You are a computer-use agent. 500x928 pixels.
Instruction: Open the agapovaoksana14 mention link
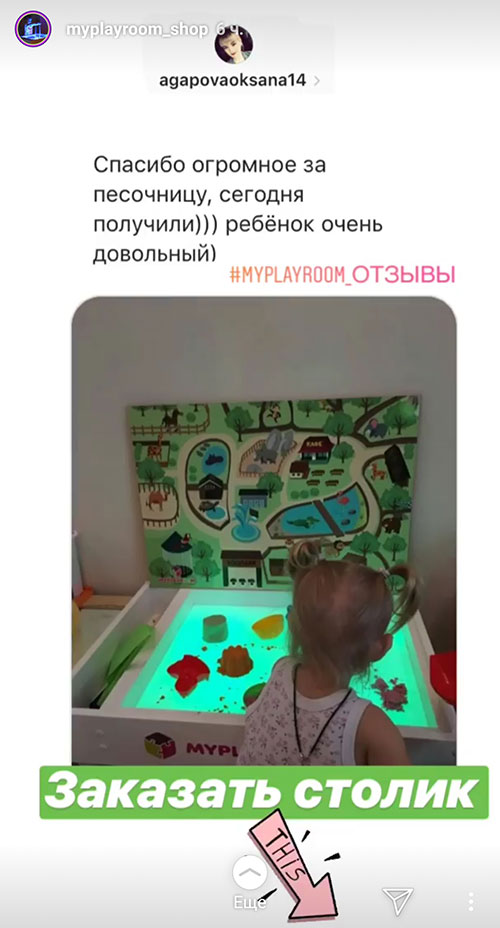(233, 80)
